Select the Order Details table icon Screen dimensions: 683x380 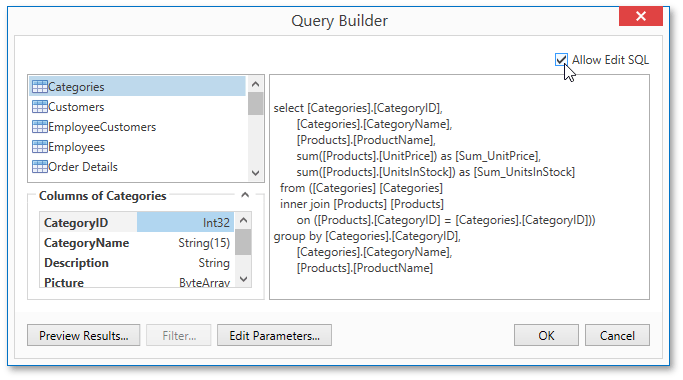tap(40, 167)
